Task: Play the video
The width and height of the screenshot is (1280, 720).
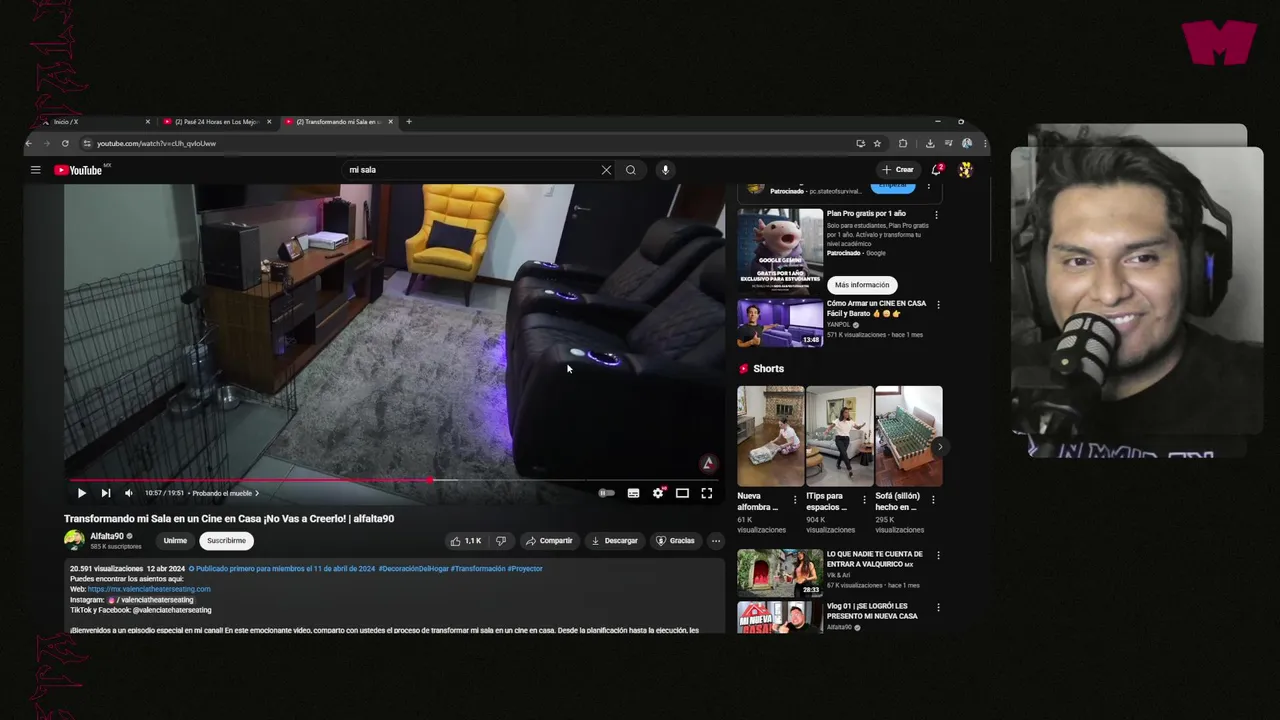Action: (x=82, y=493)
